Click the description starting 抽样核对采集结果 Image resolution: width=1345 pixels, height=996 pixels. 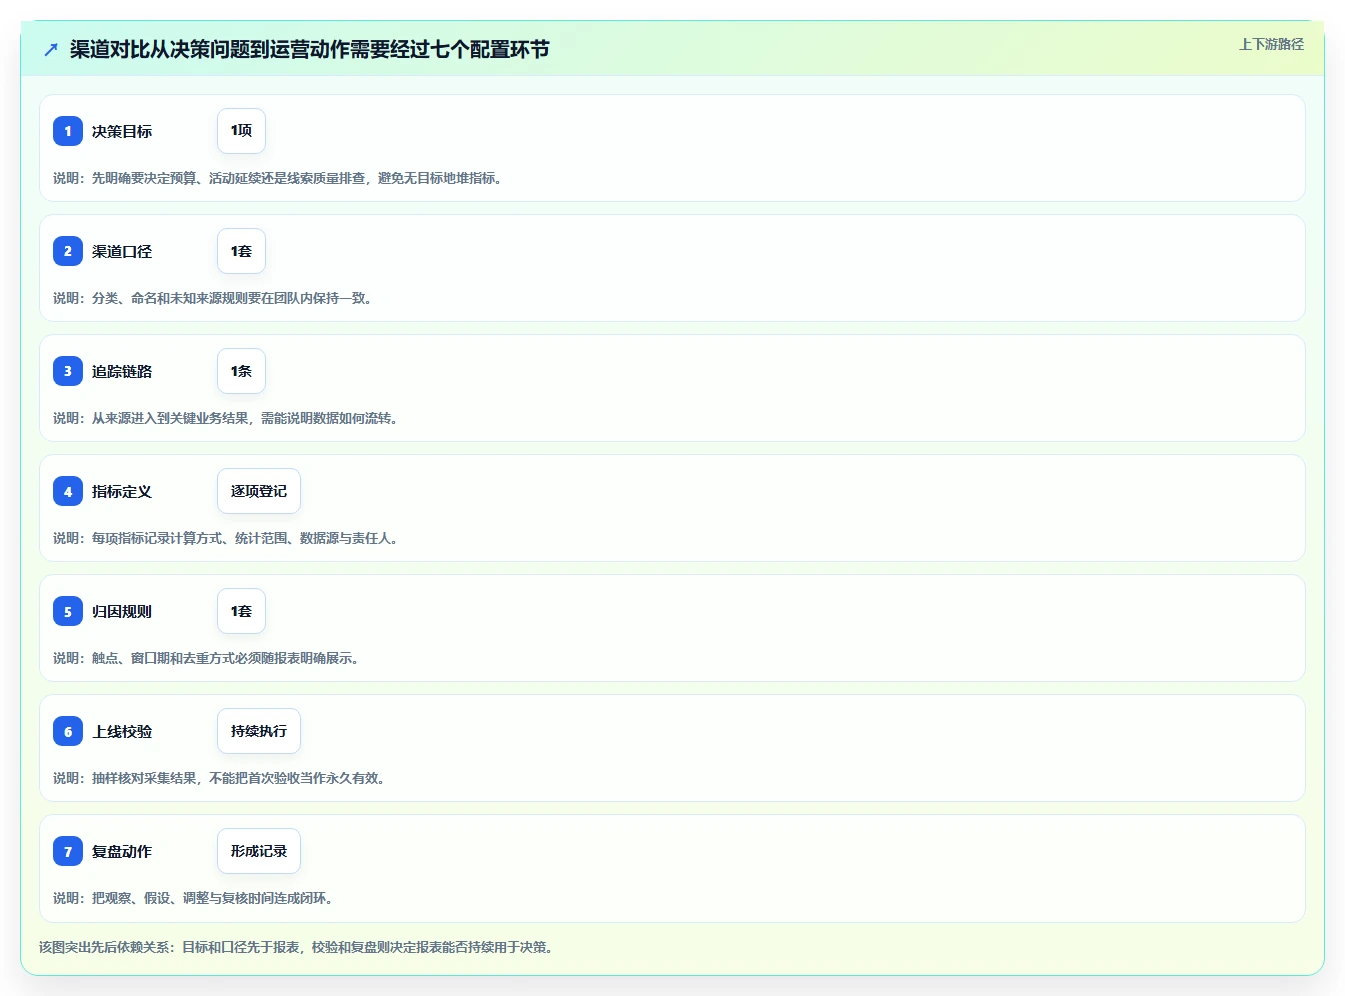222,778
